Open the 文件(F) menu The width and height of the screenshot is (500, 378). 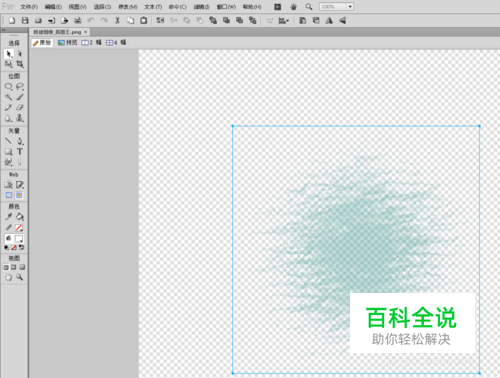coord(29,7)
